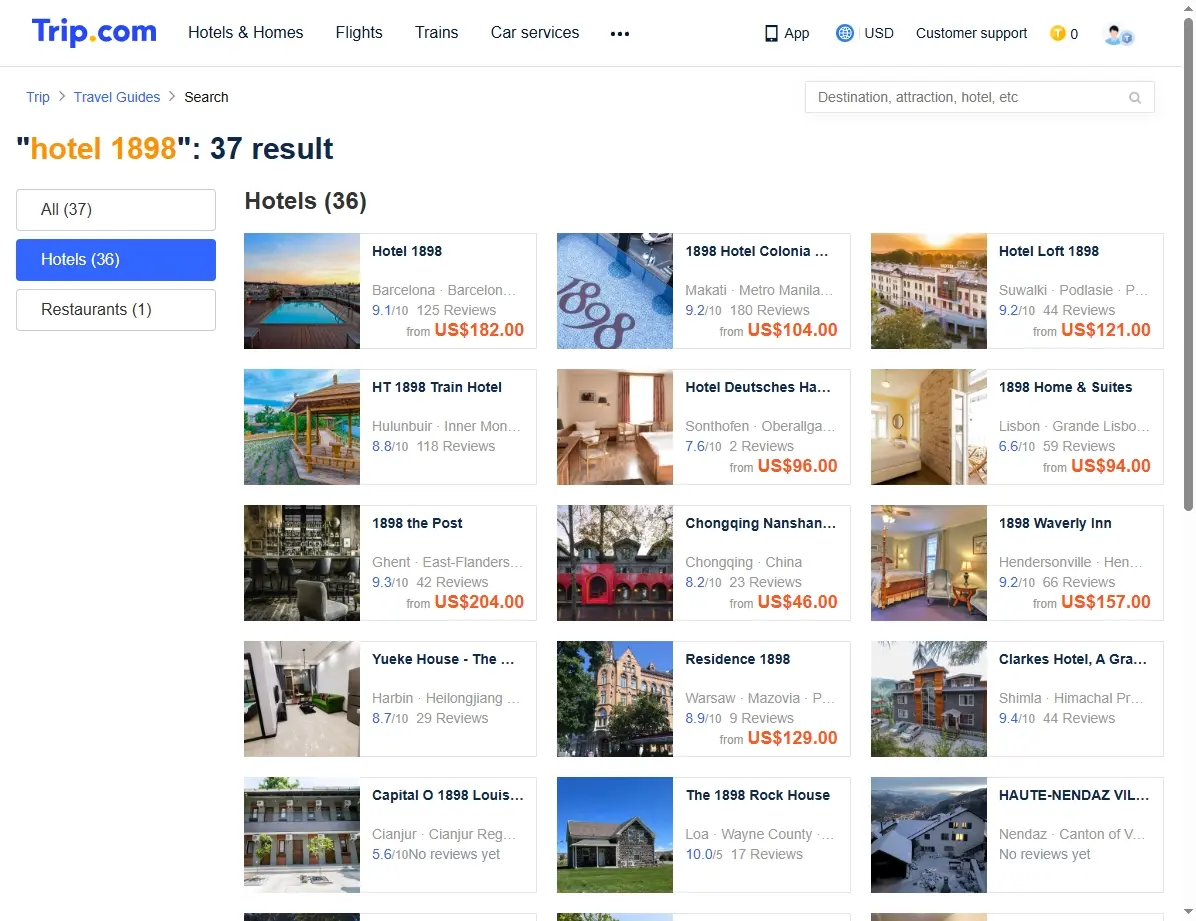Open 1898 the Post thumbnail

(302, 562)
